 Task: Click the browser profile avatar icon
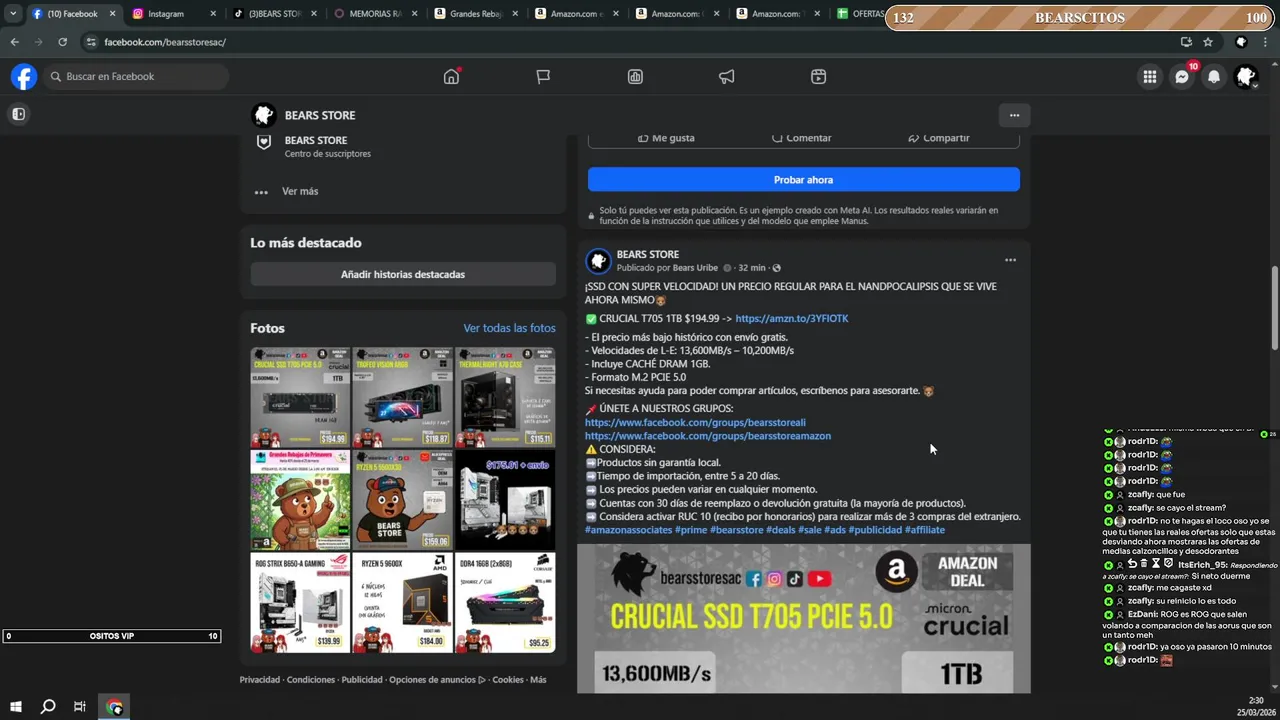[1241, 42]
